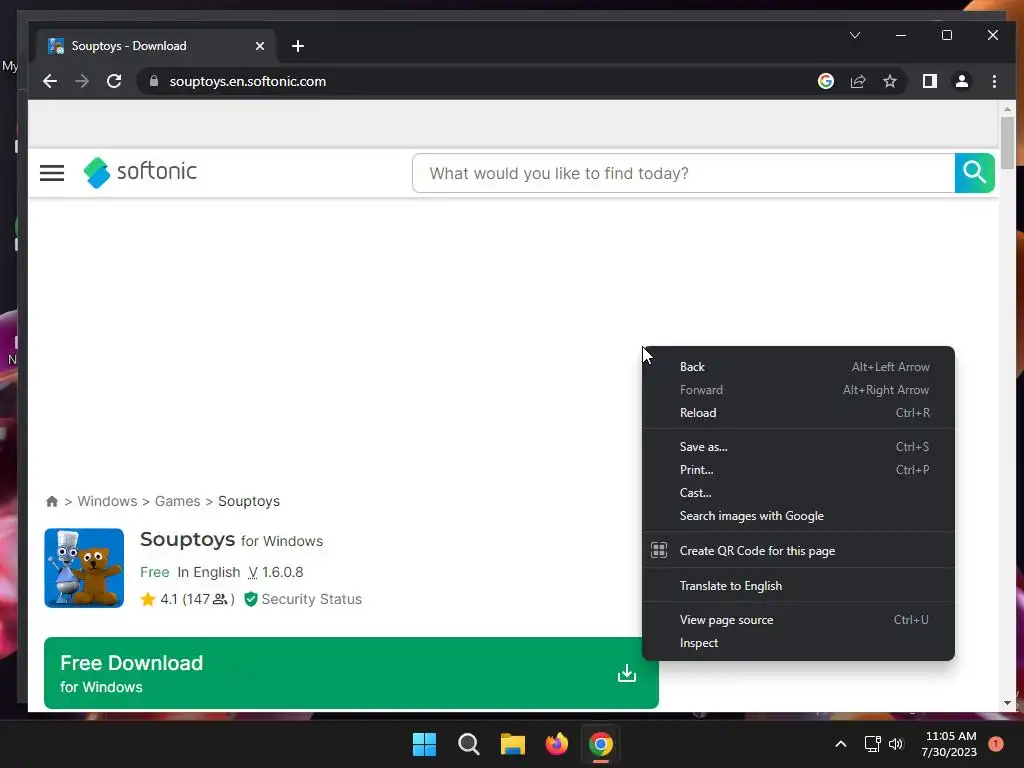1024x768 pixels.
Task: Show hidden system tray icons
Action: click(x=841, y=744)
